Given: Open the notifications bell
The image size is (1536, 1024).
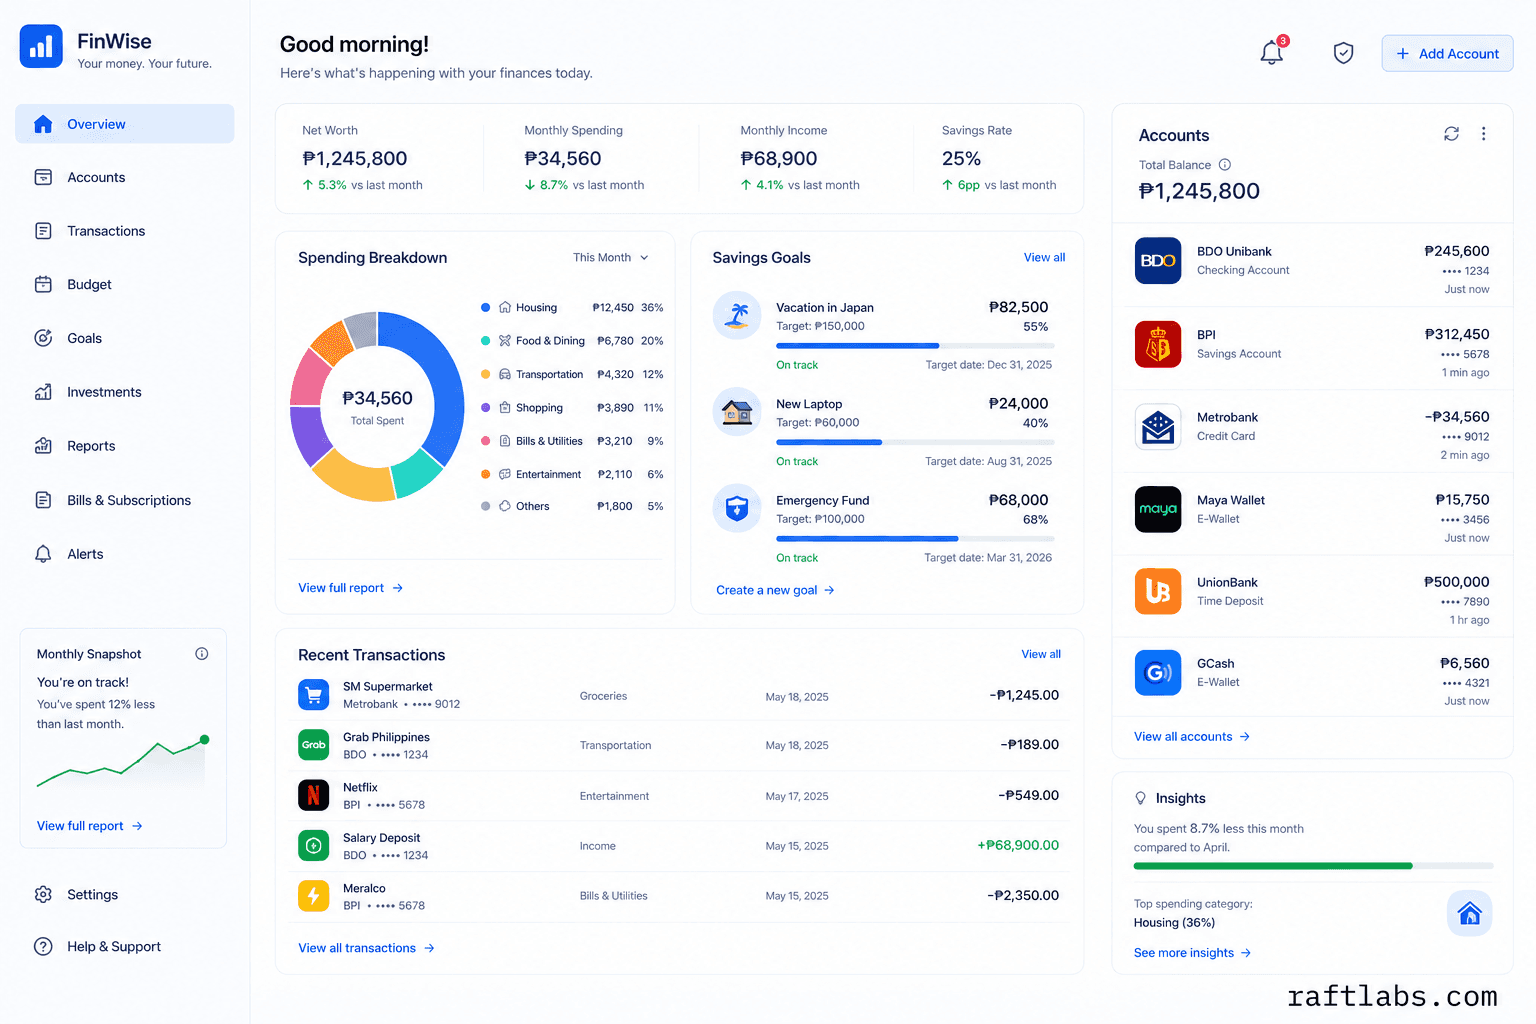Looking at the screenshot, I should point(1271,53).
